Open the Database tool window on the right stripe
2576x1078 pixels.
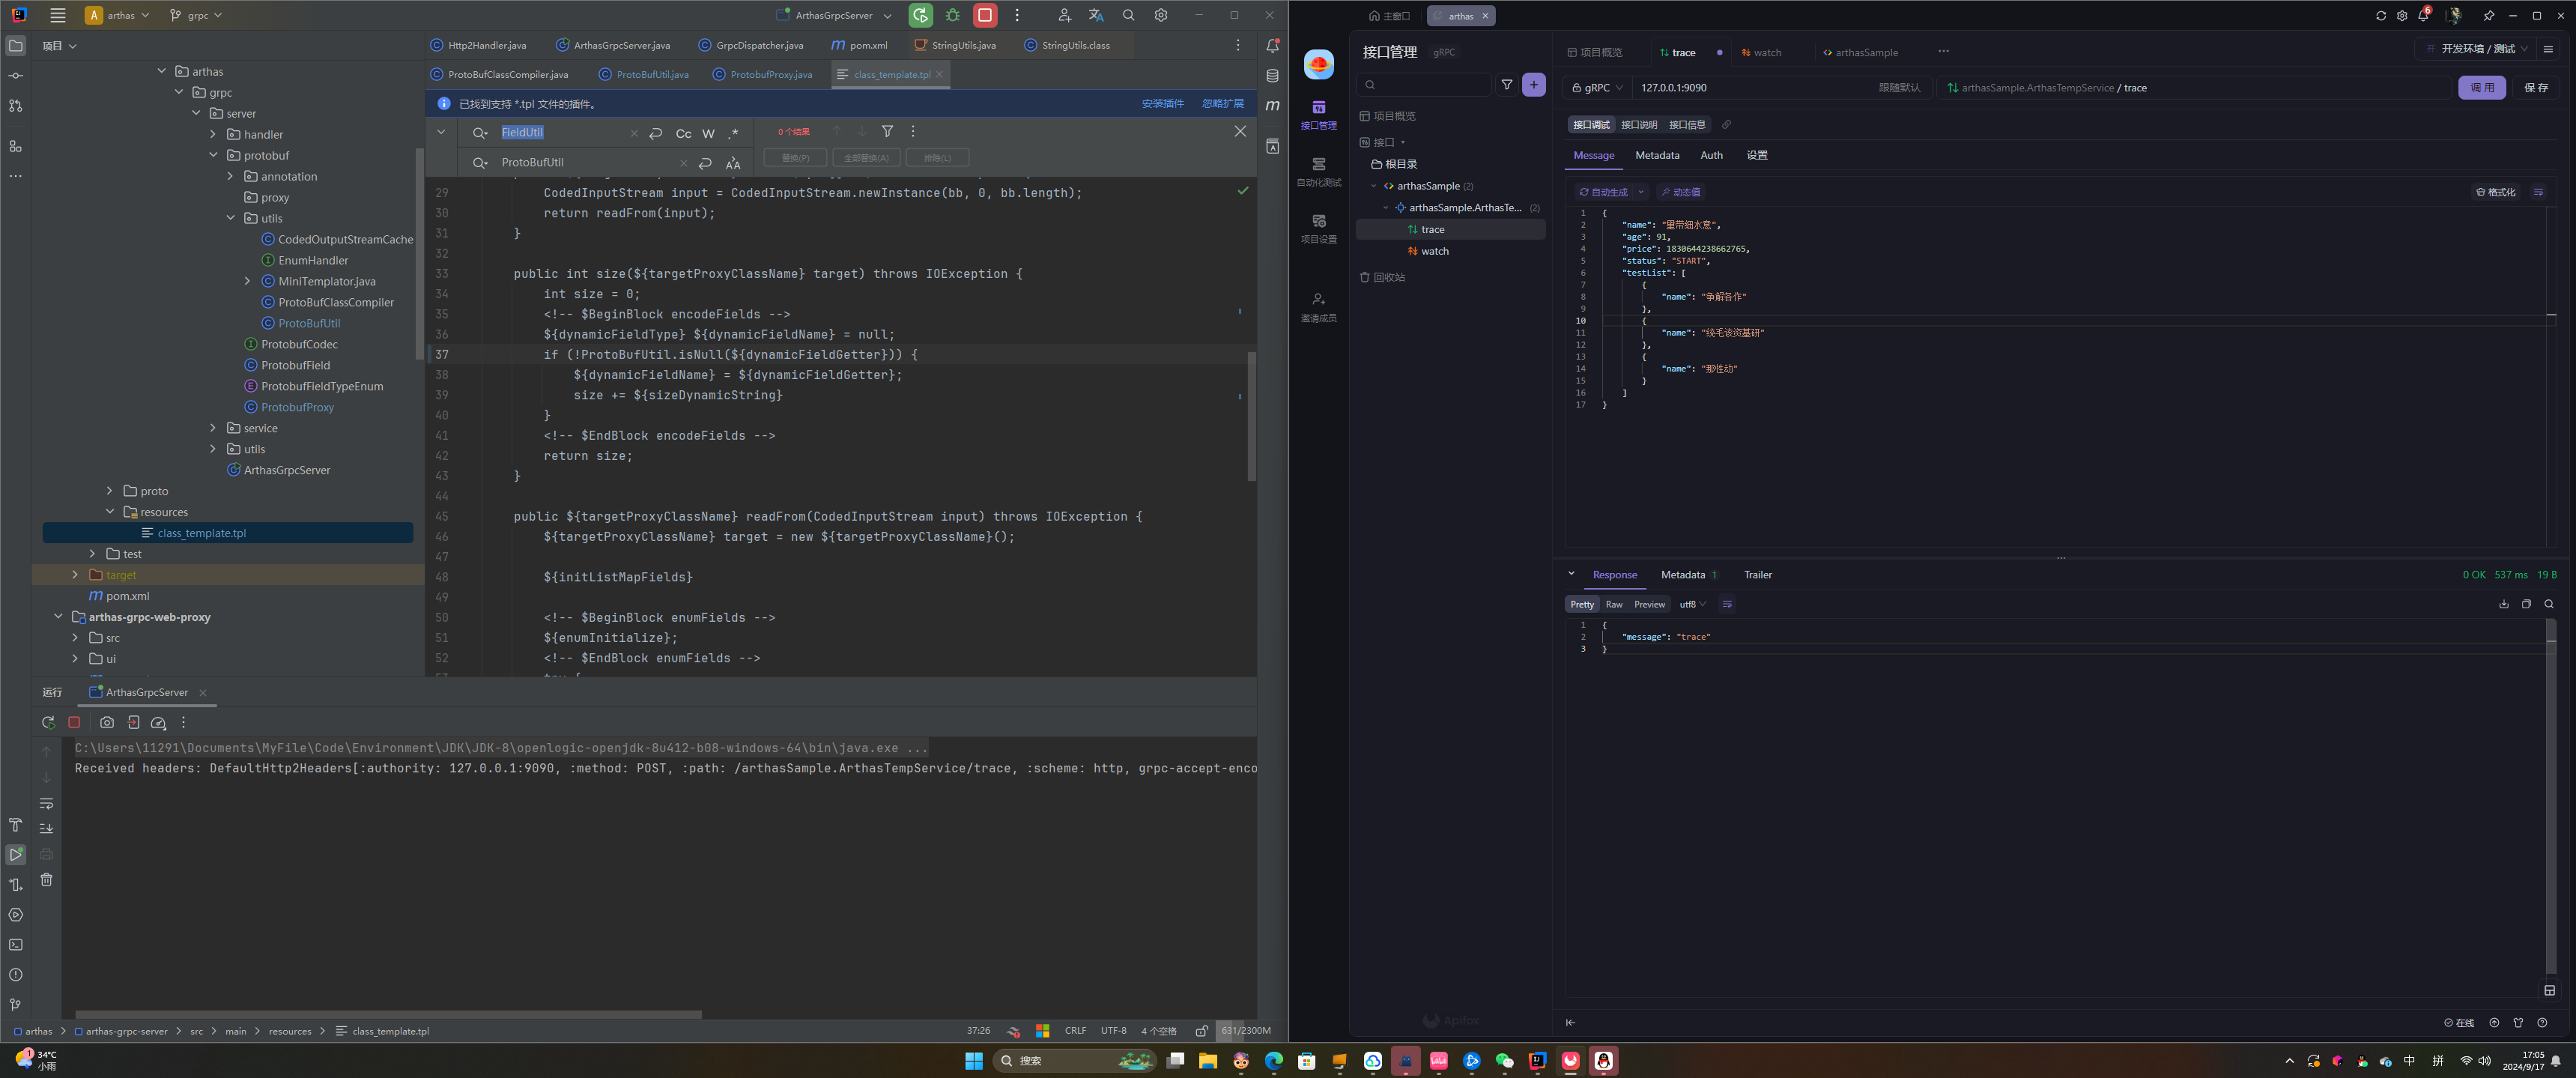[1272, 76]
